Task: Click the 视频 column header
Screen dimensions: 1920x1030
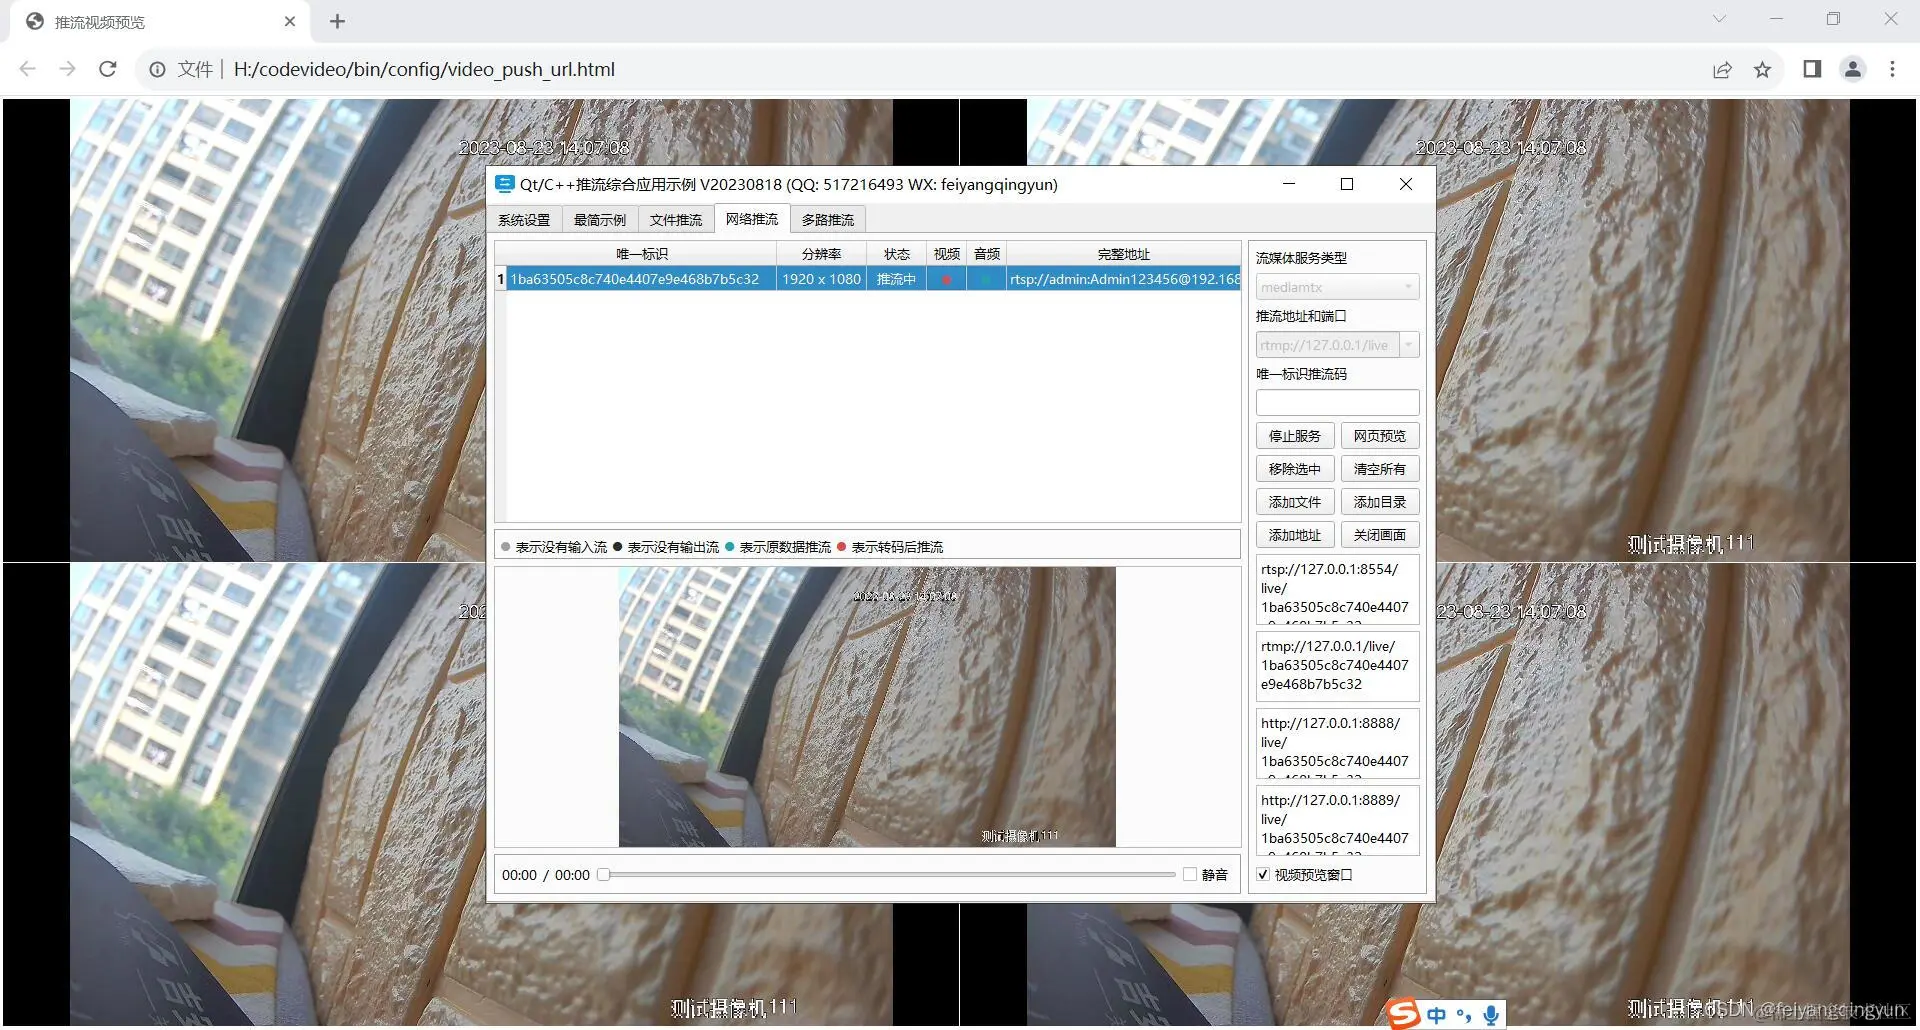Action: point(946,254)
